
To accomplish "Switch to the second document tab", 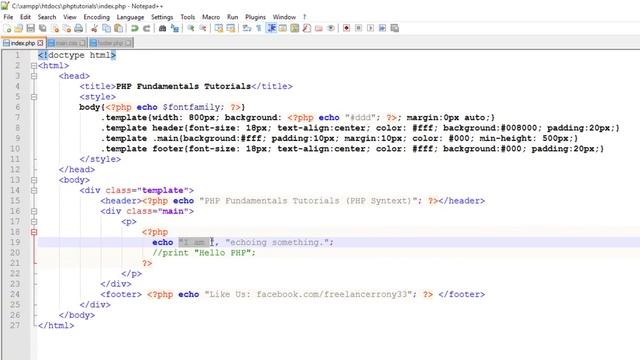I will tap(67, 43).
